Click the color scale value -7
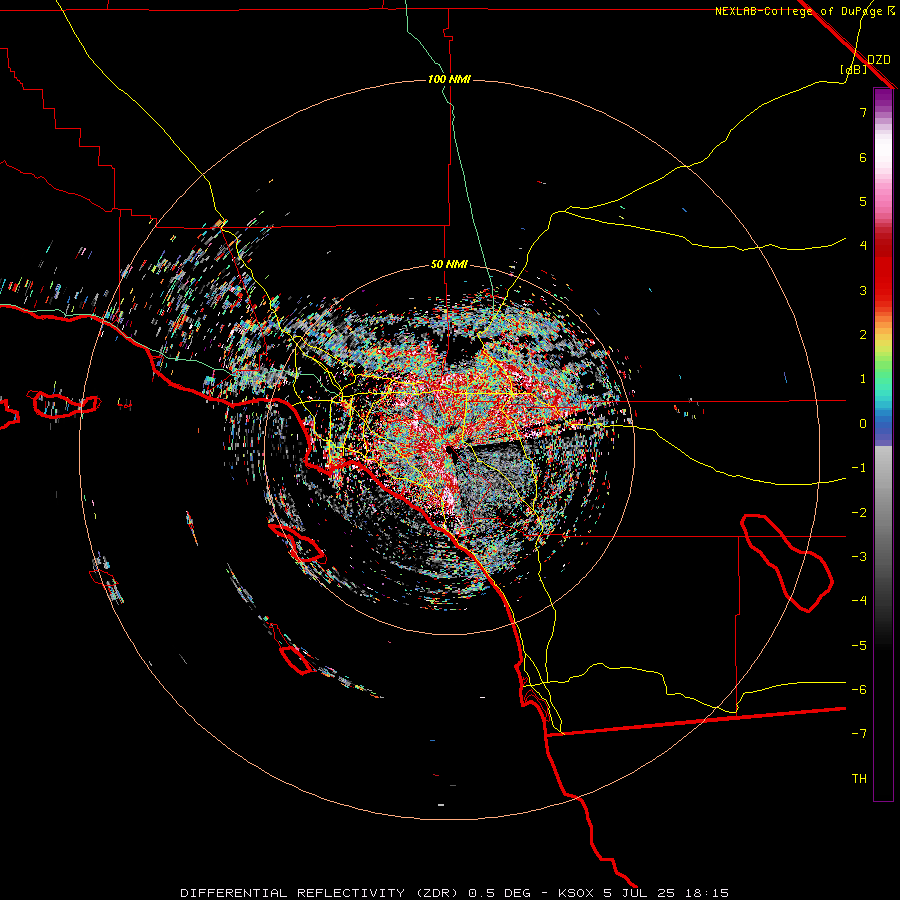This screenshot has width=900, height=900. pos(859,734)
